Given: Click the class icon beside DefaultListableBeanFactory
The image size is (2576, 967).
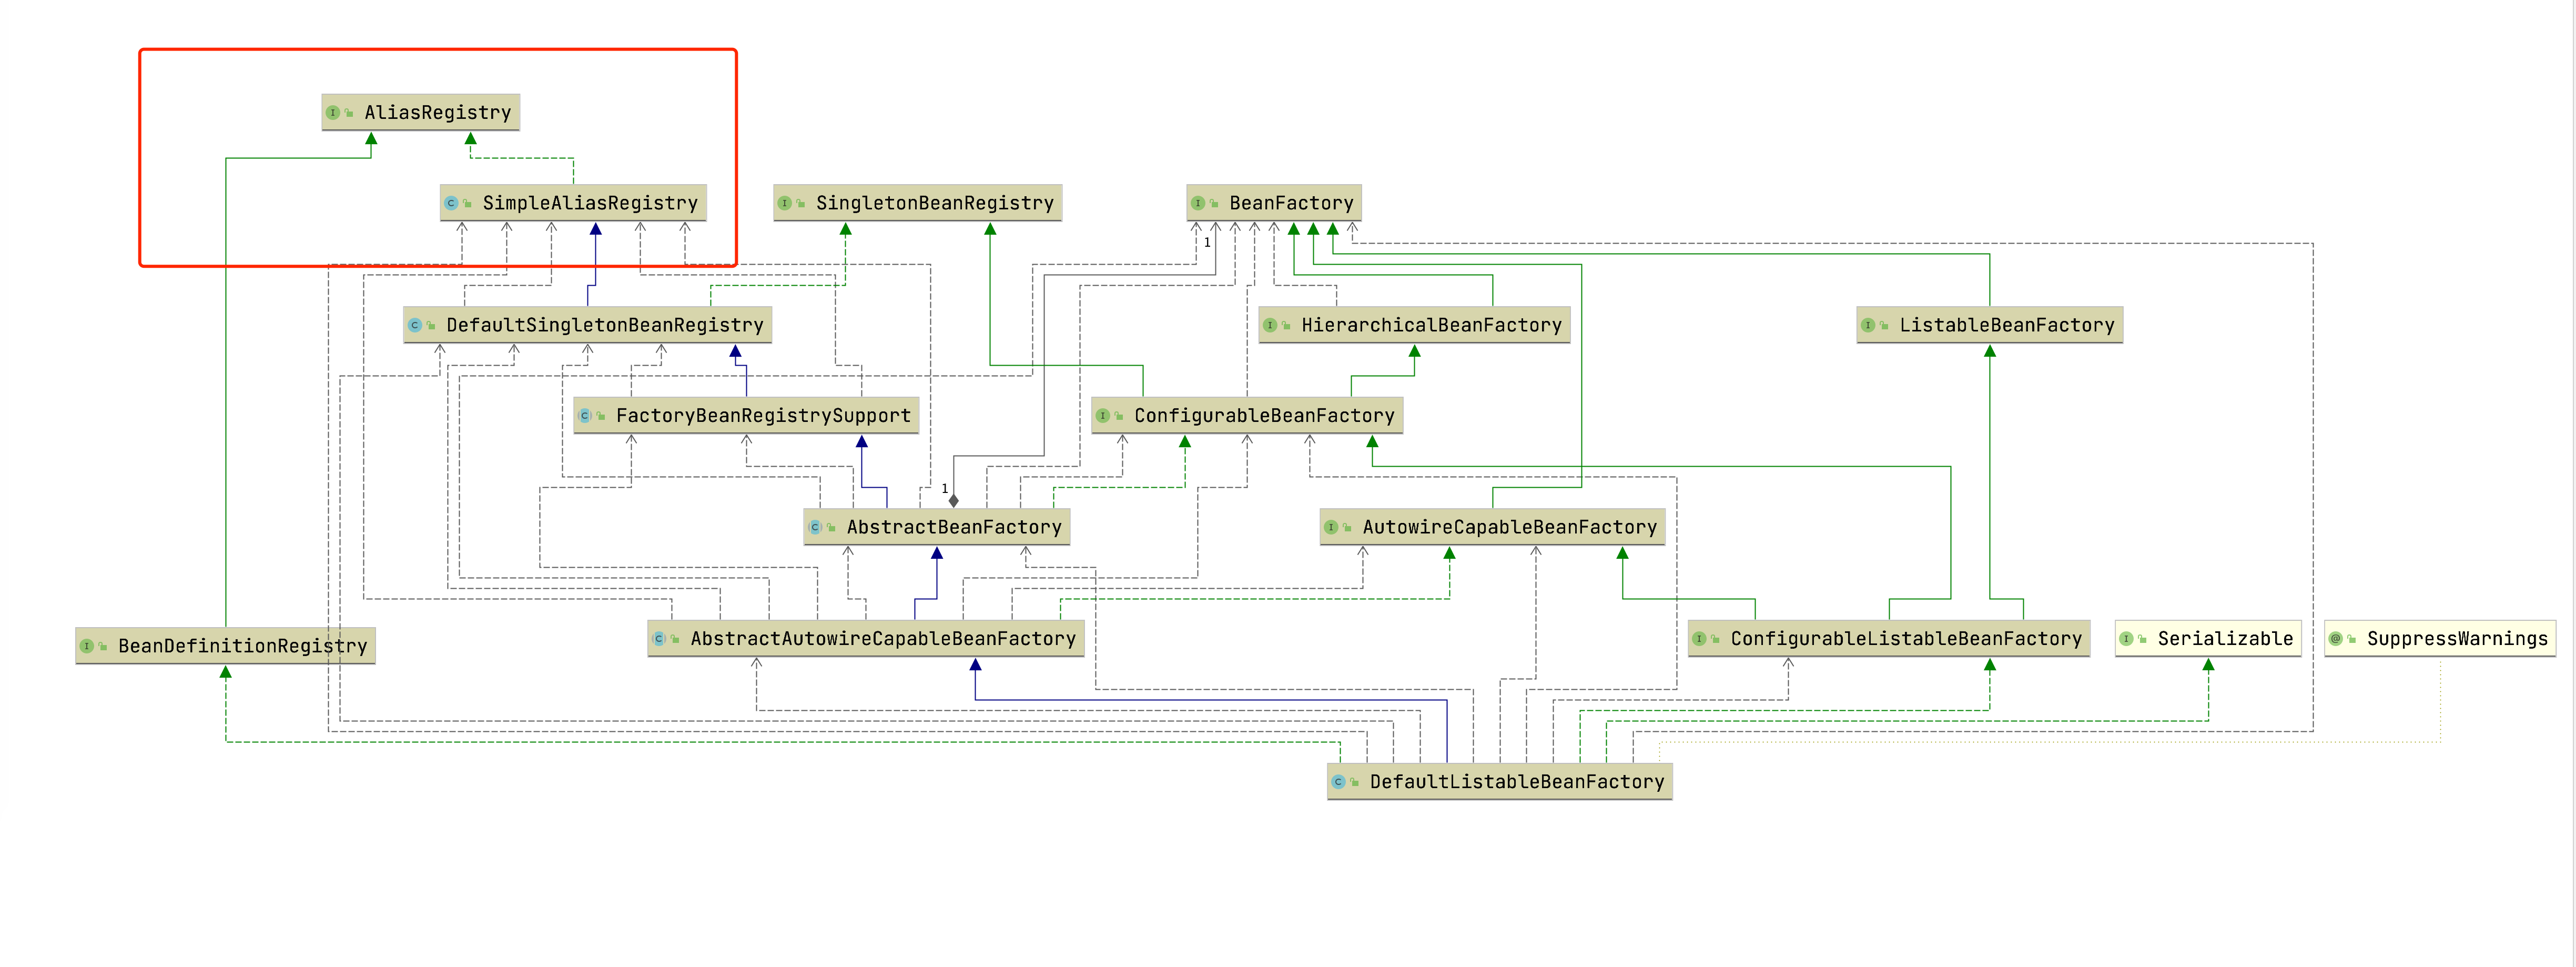Looking at the screenshot, I should click(x=1338, y=782).
